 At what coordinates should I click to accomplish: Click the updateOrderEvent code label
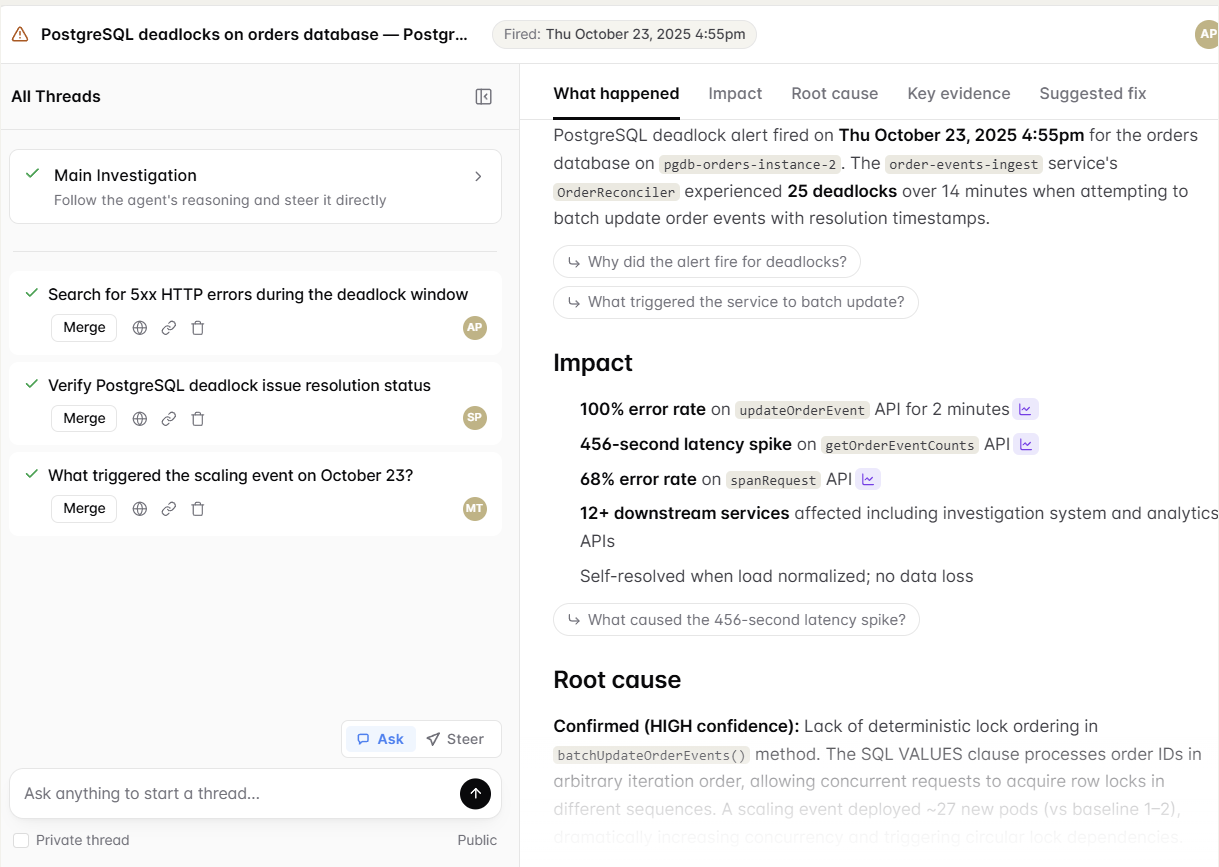click(x=802, y=410)
